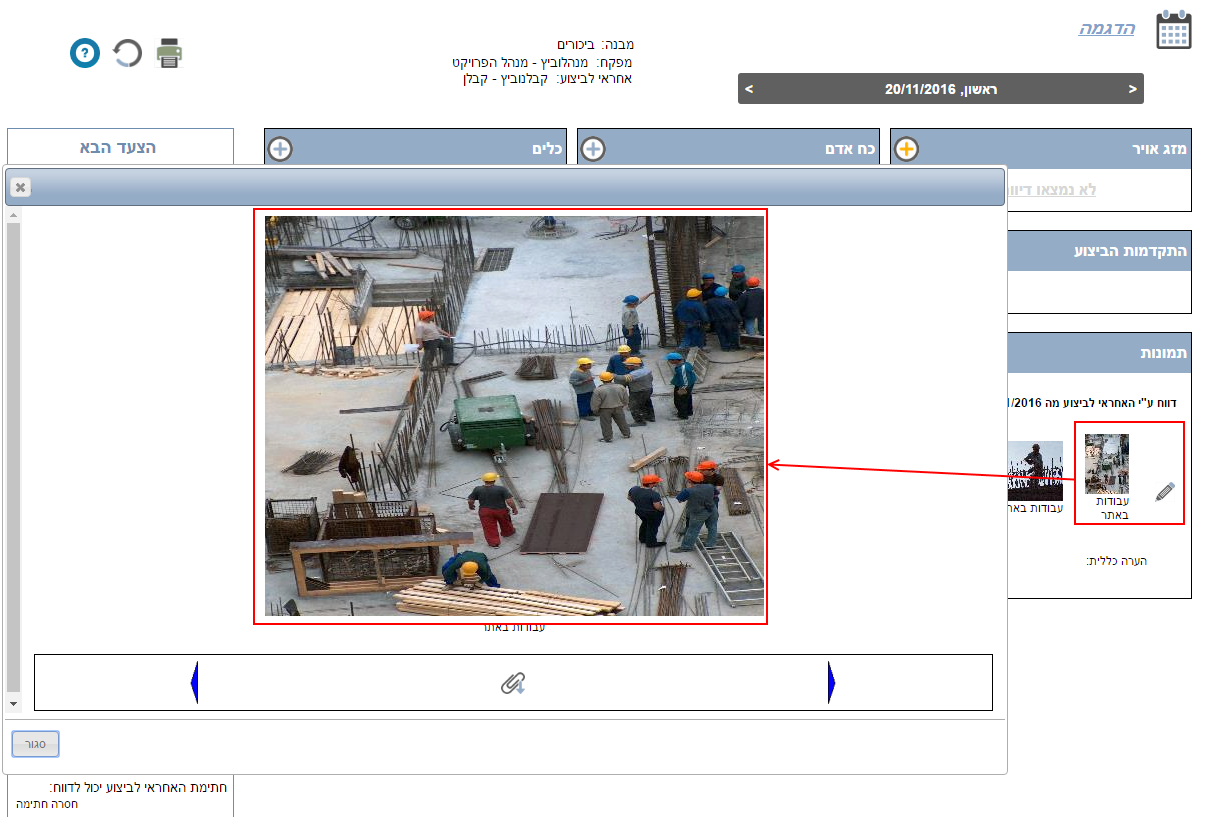Screen dimensions: 1205x817
Task: Click the הצעד הבא button
Action: [x=119, y=147]
